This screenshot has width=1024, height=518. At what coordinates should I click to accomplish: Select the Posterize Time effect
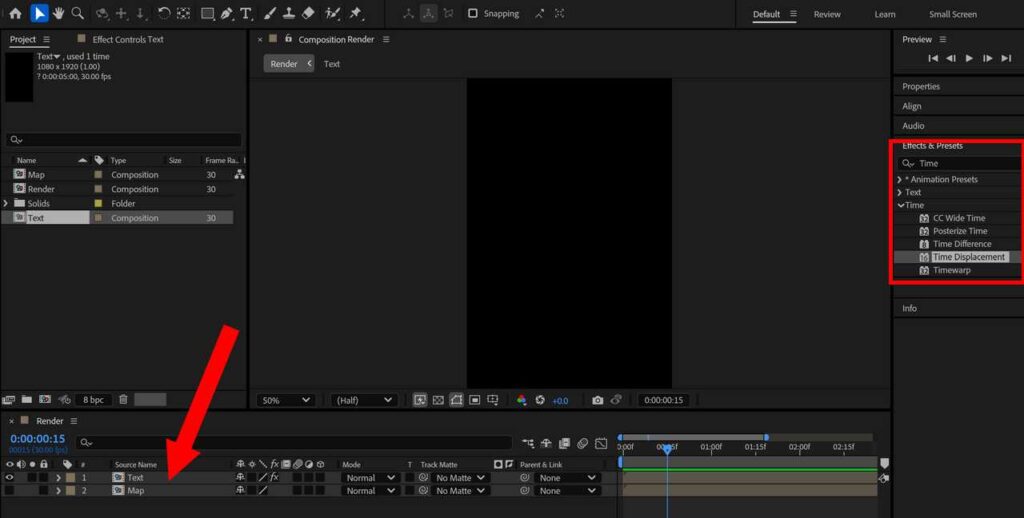960,231
